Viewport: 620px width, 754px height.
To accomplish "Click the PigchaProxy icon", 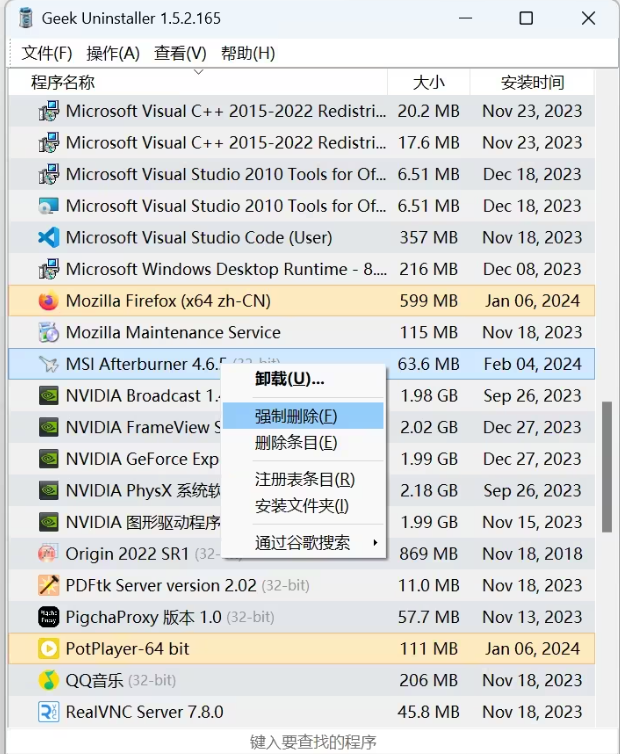I will 49,617.
